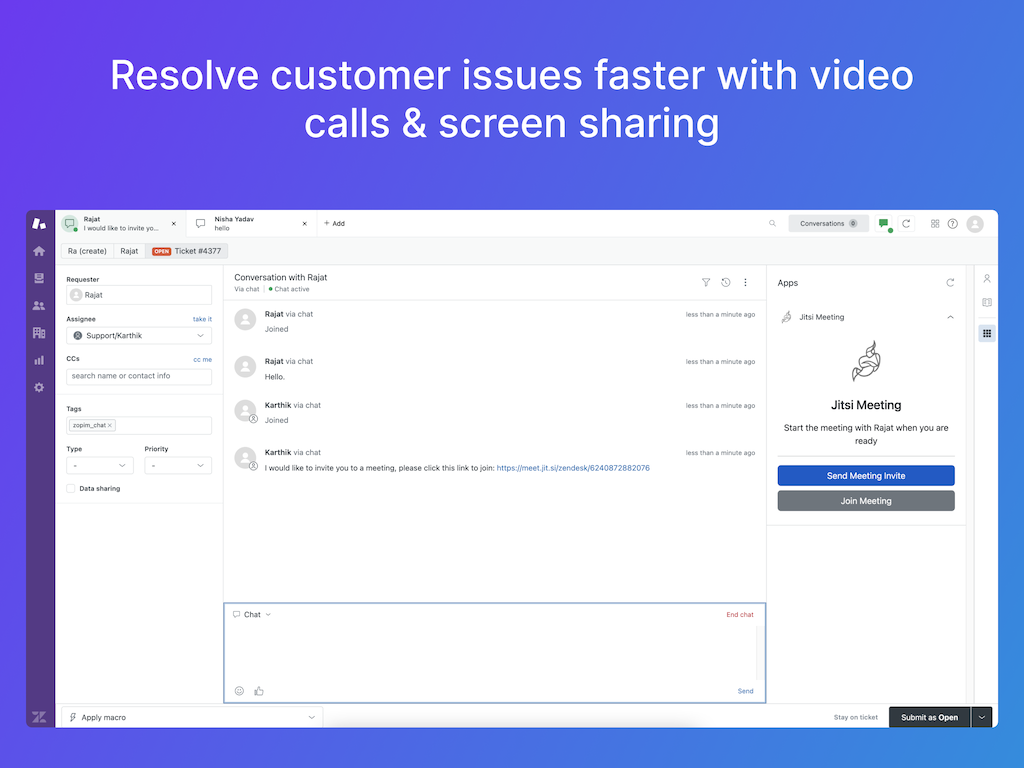Open the meet.jit.si meeting link
Image resolution: width=1024 pixels, height=768 pixels.
[573, 468]
